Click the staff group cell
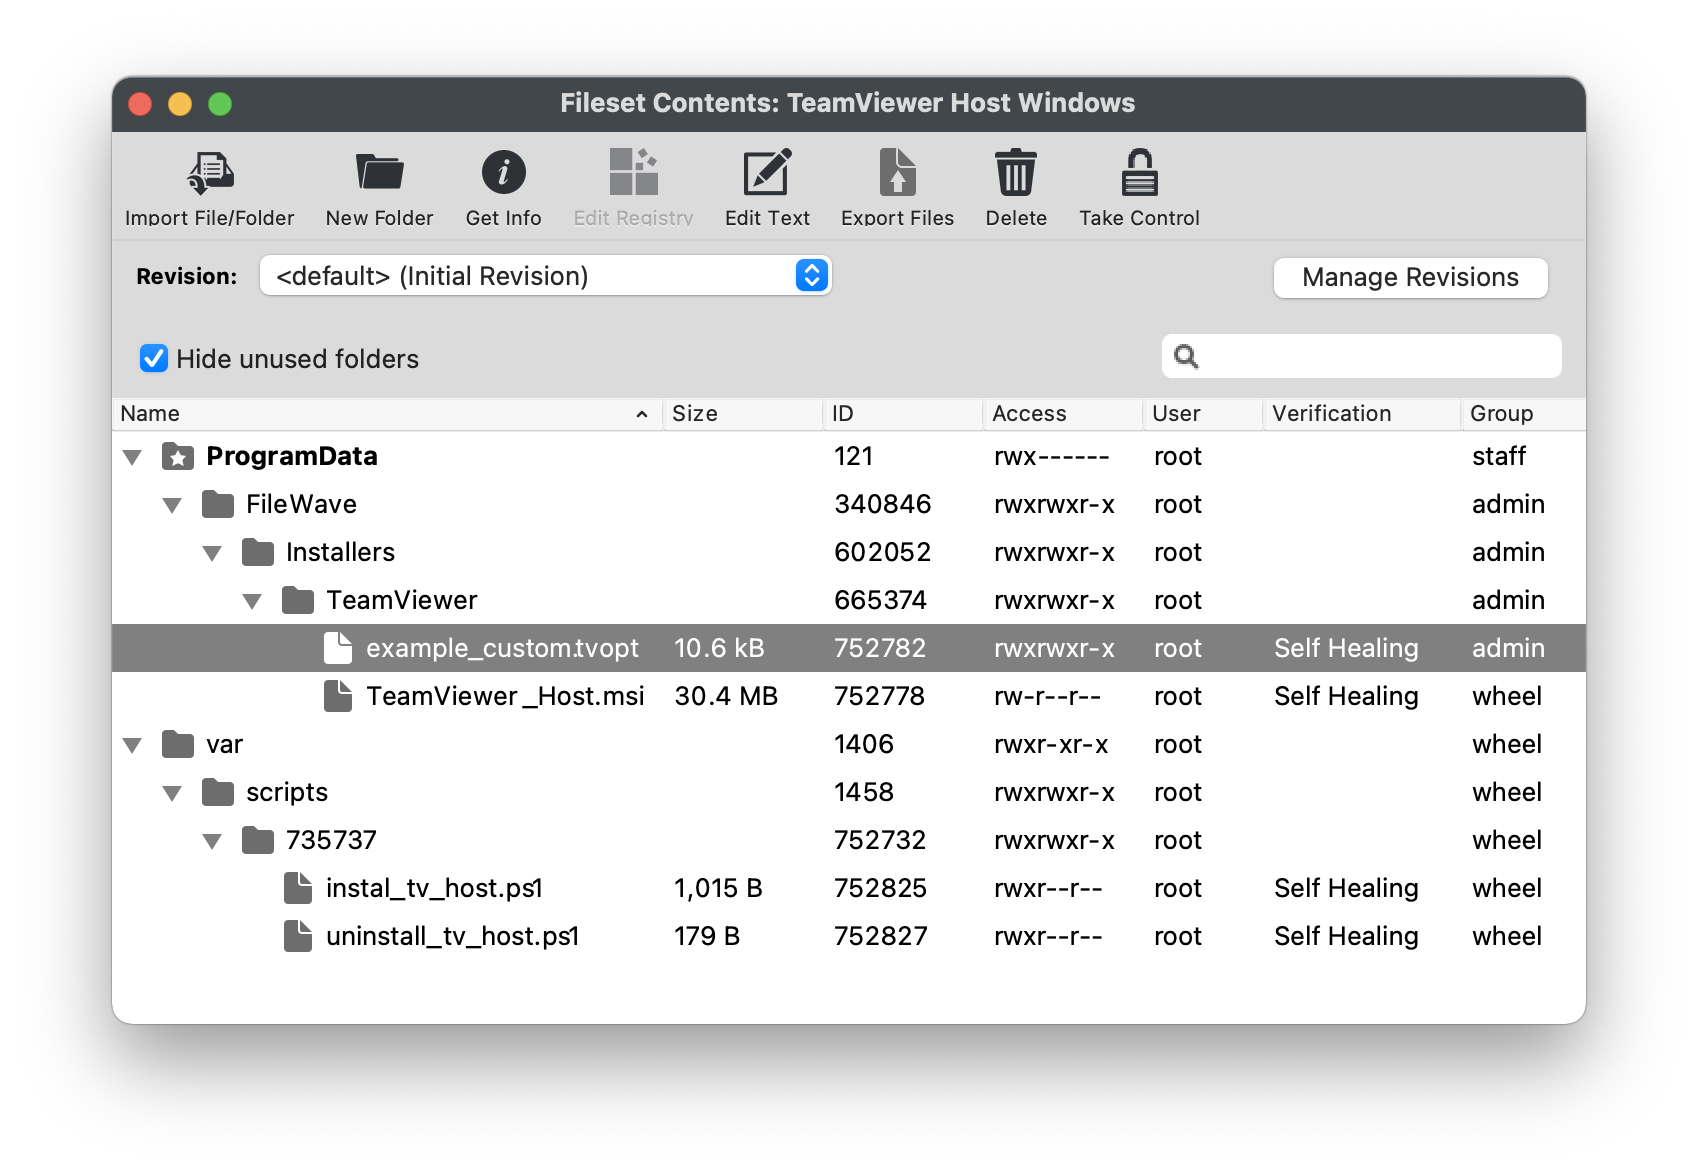 click(x=1498, y=456)
